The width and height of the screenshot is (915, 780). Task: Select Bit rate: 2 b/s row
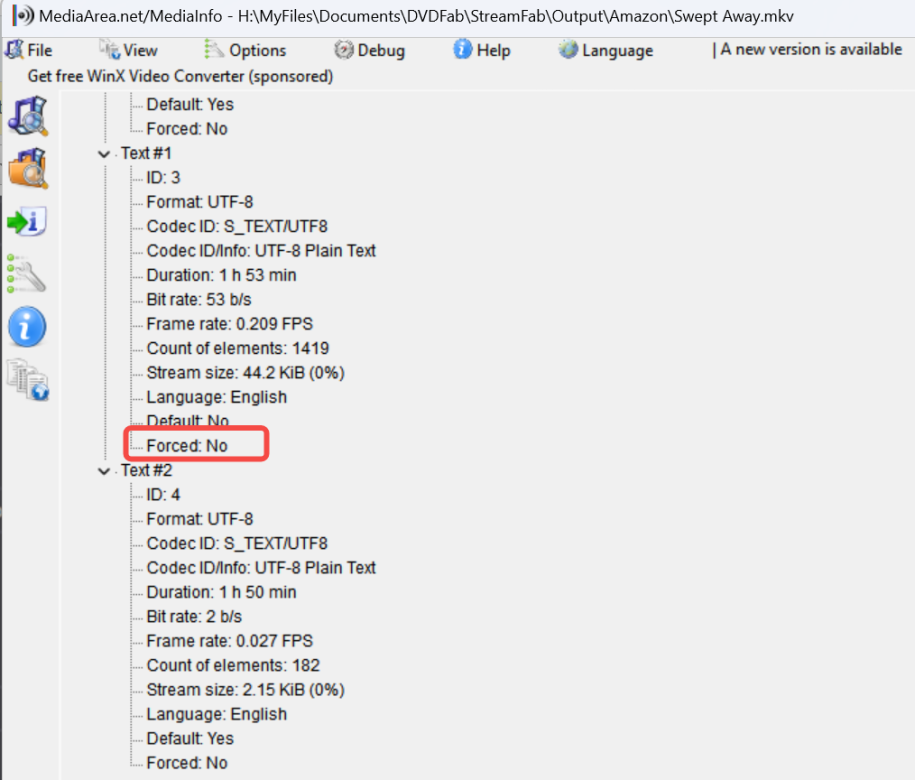[194, 617]
